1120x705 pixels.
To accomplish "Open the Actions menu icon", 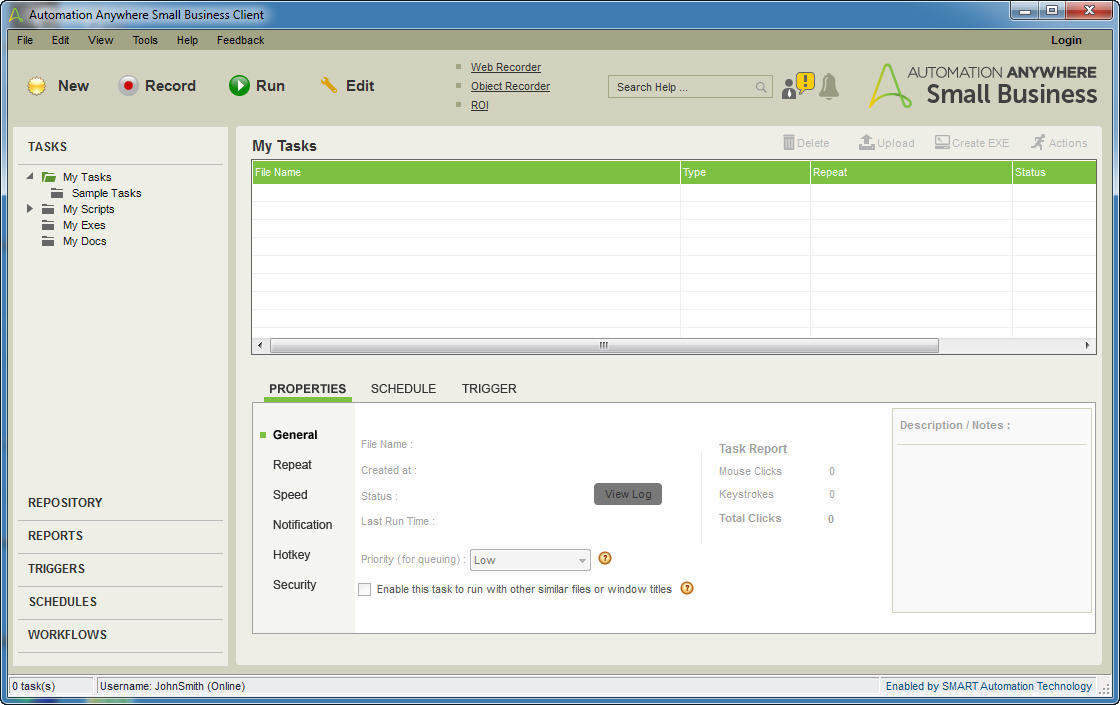I will point(1059,142).
